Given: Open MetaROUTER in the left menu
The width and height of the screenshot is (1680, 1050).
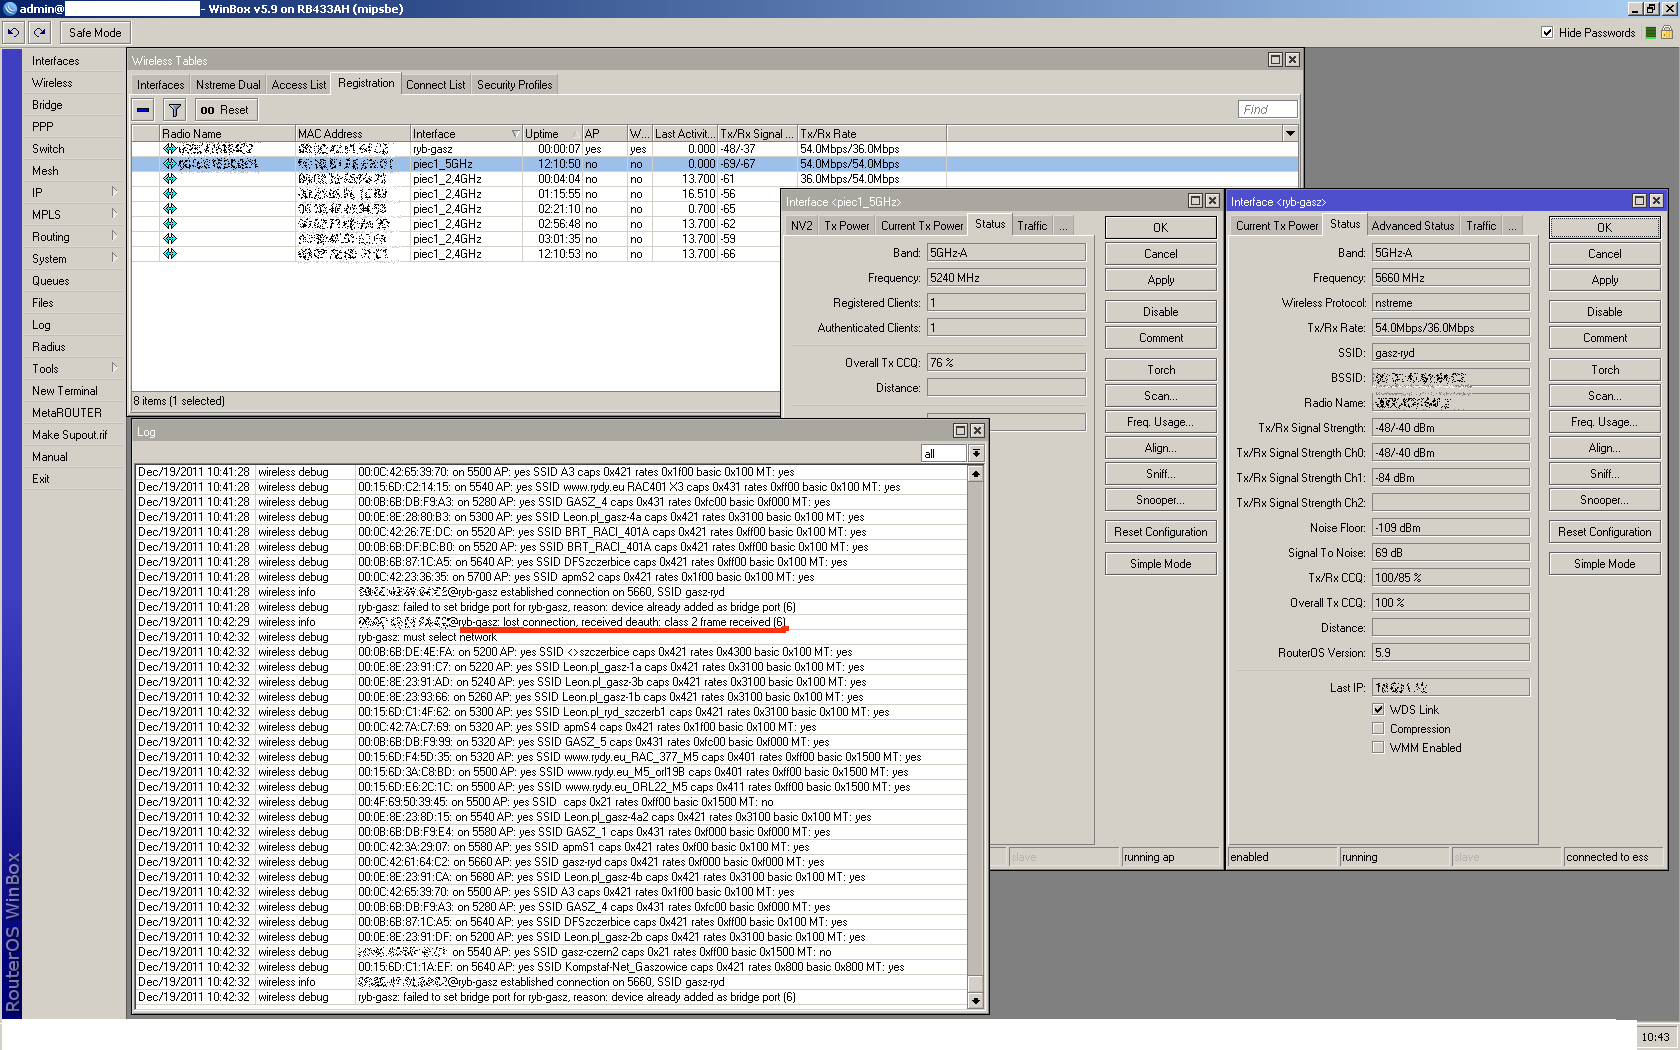Looking at the screenshot, I should tap(67, 413).
